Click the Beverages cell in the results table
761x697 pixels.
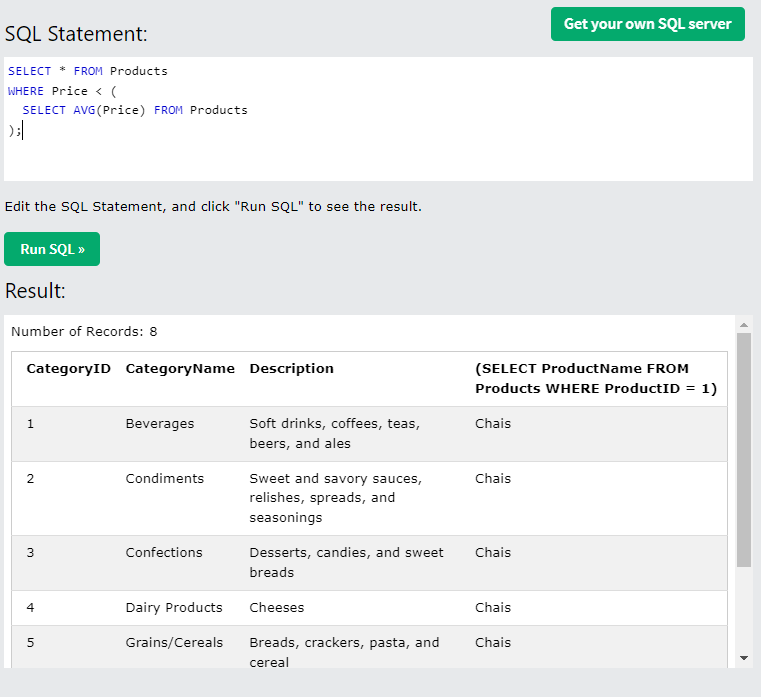[160, 424]
